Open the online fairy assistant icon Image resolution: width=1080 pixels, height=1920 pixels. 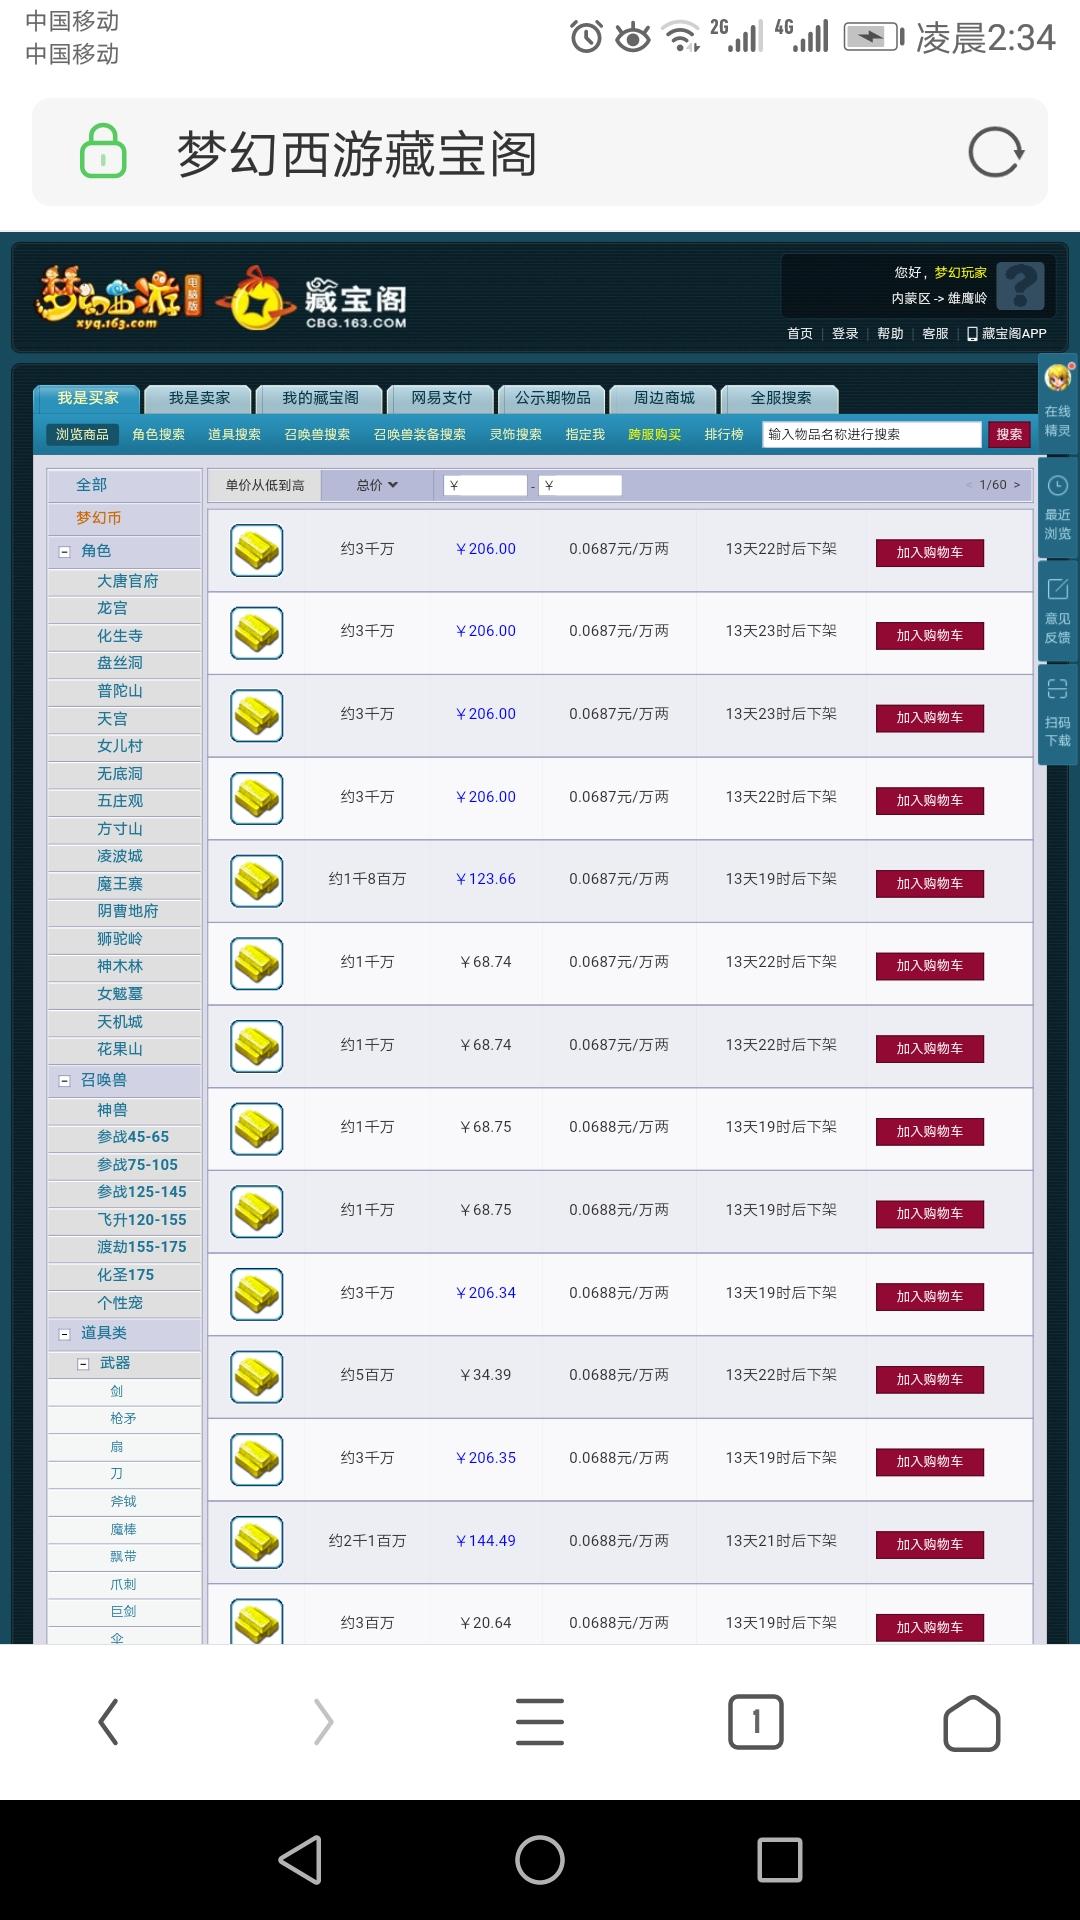click(x=1058, y=378)
